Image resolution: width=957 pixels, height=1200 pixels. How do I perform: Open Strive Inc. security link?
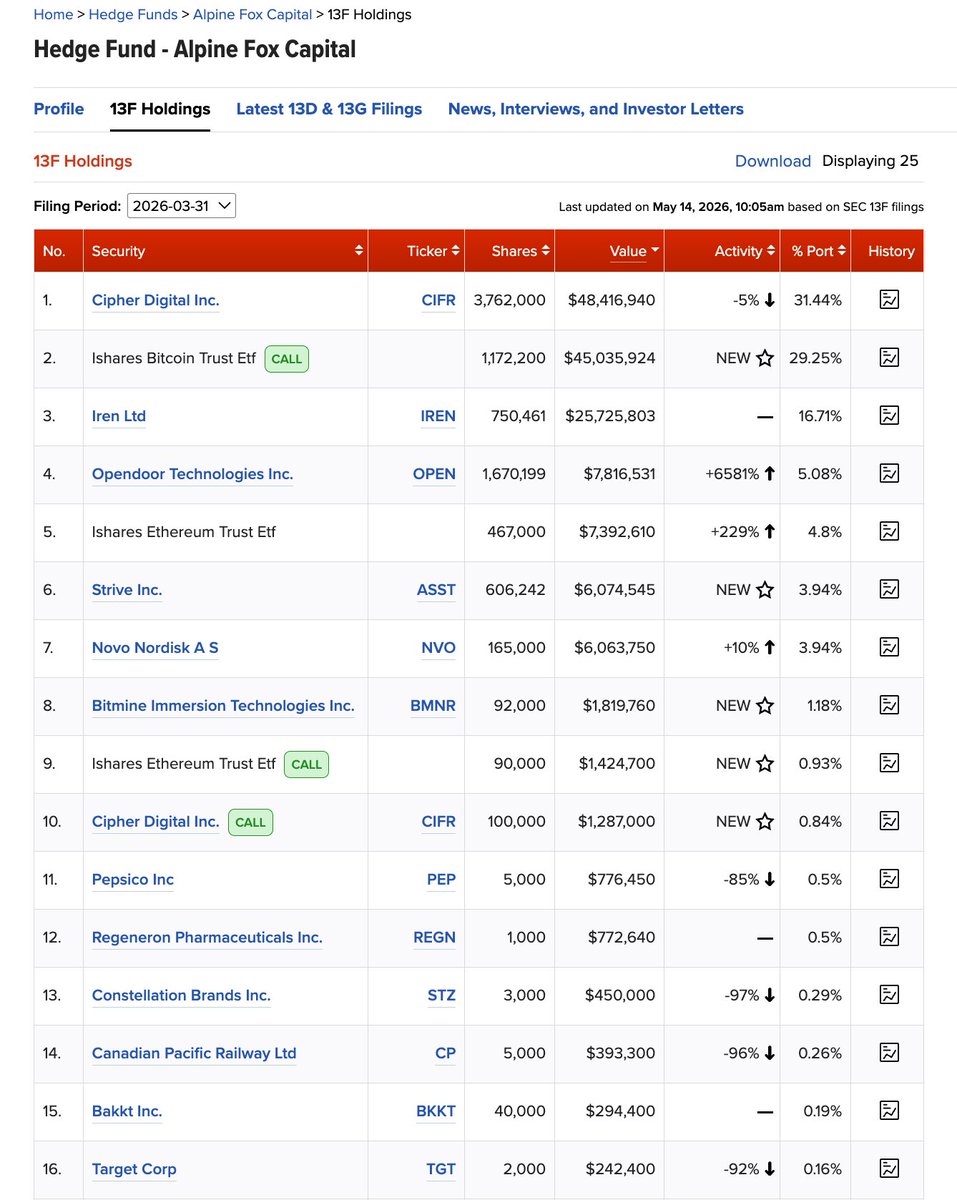[x=127, y=590]
